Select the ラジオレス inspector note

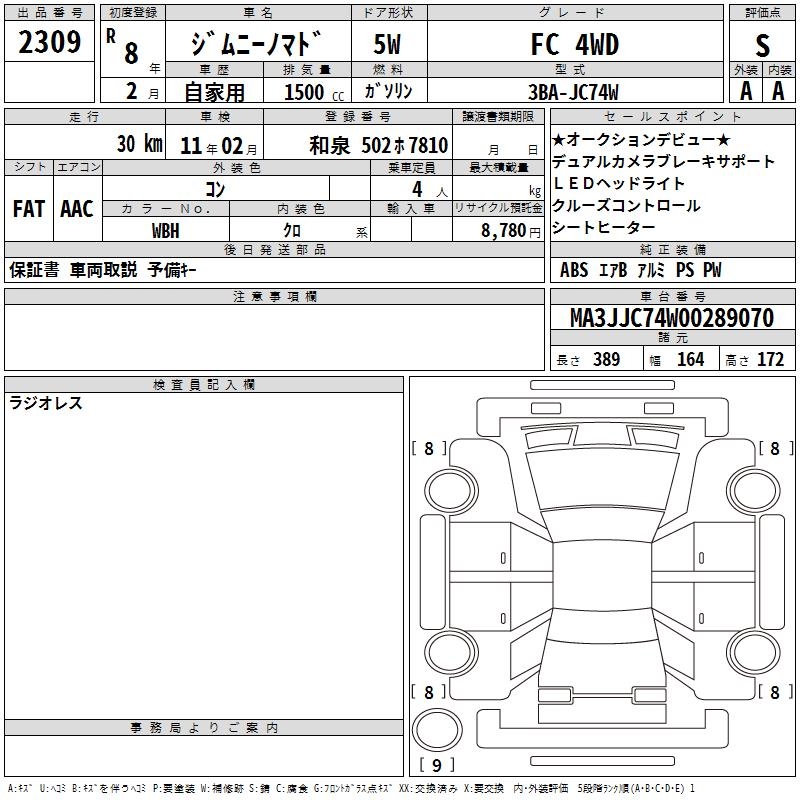pos(46,404)
